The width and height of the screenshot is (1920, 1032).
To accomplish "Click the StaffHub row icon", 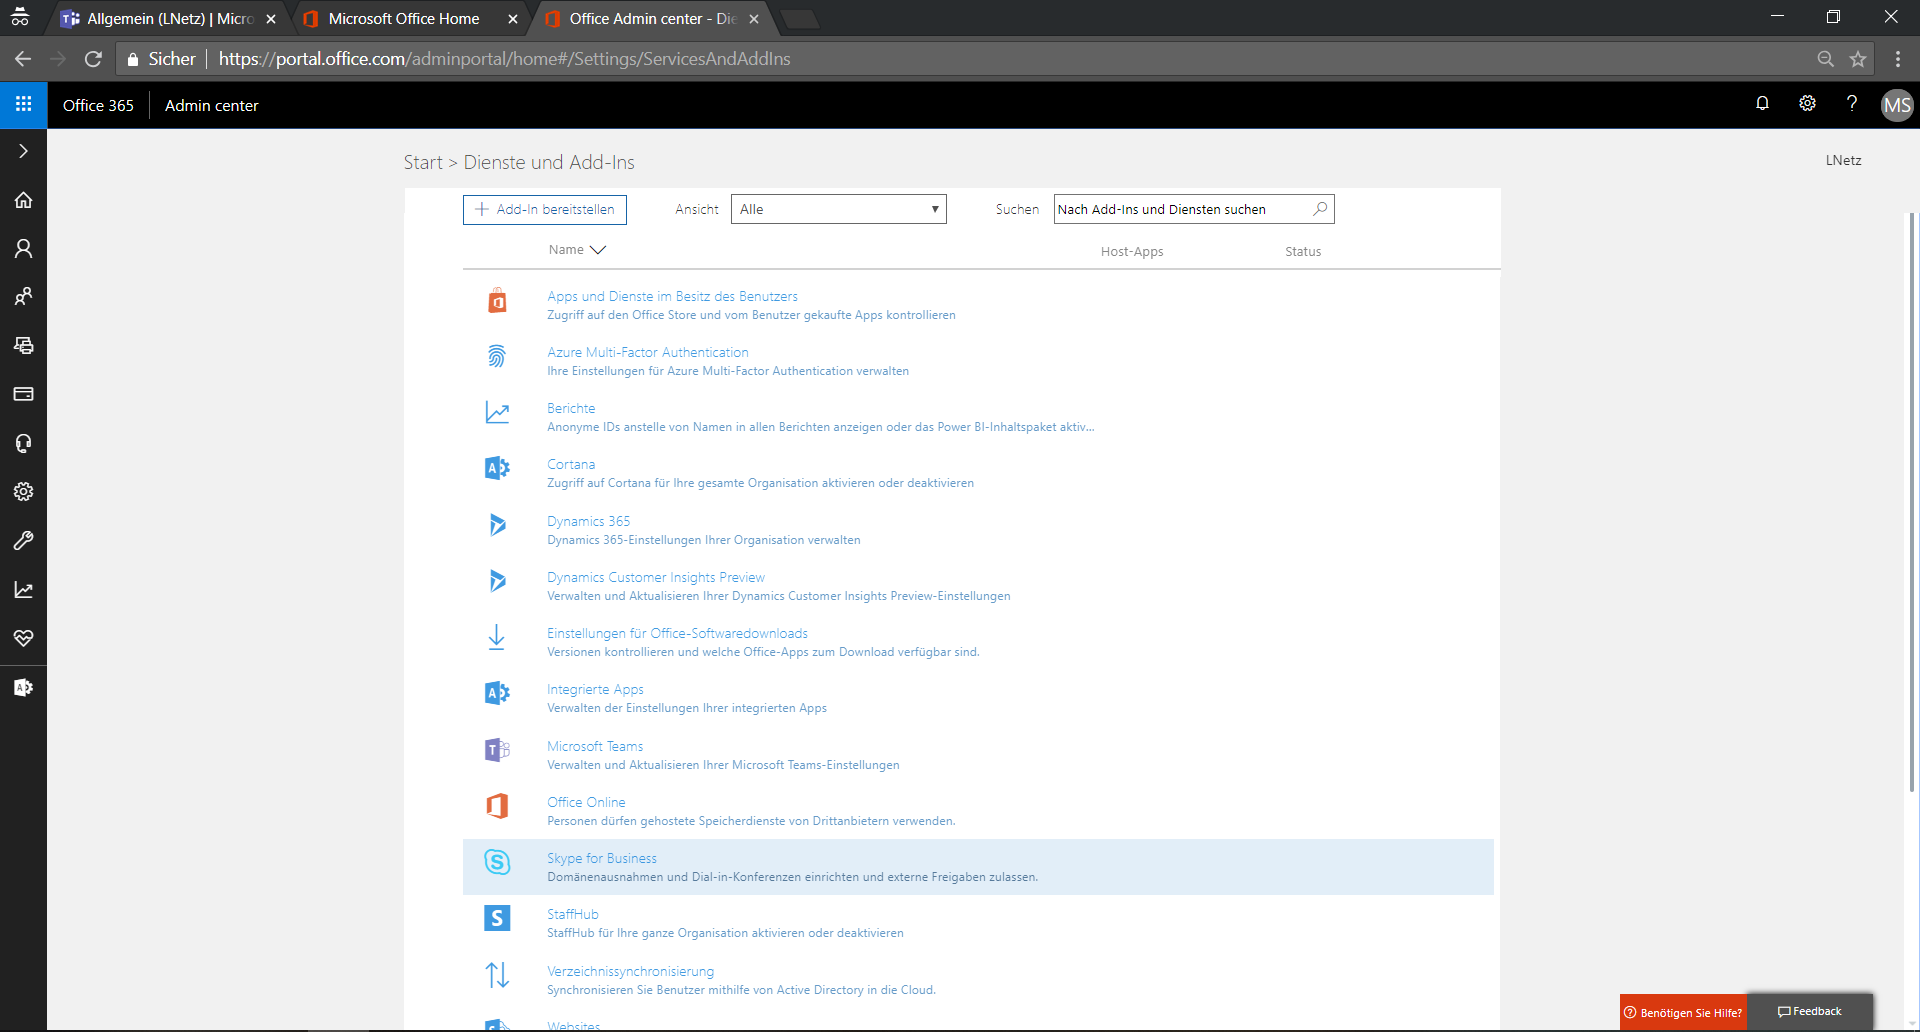I will [x=497, y=917].
